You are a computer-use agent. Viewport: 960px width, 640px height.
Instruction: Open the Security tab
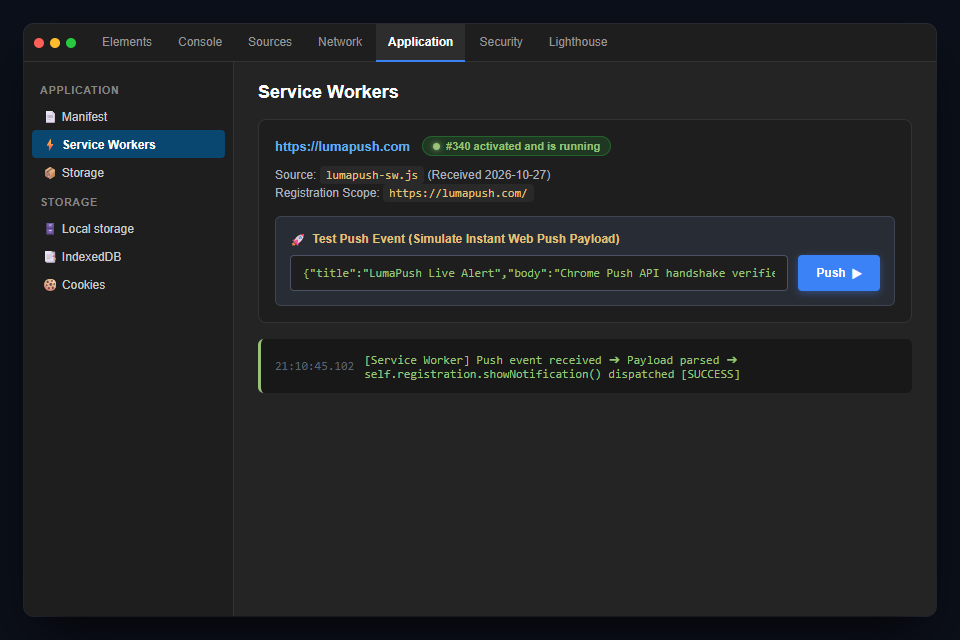501,42
